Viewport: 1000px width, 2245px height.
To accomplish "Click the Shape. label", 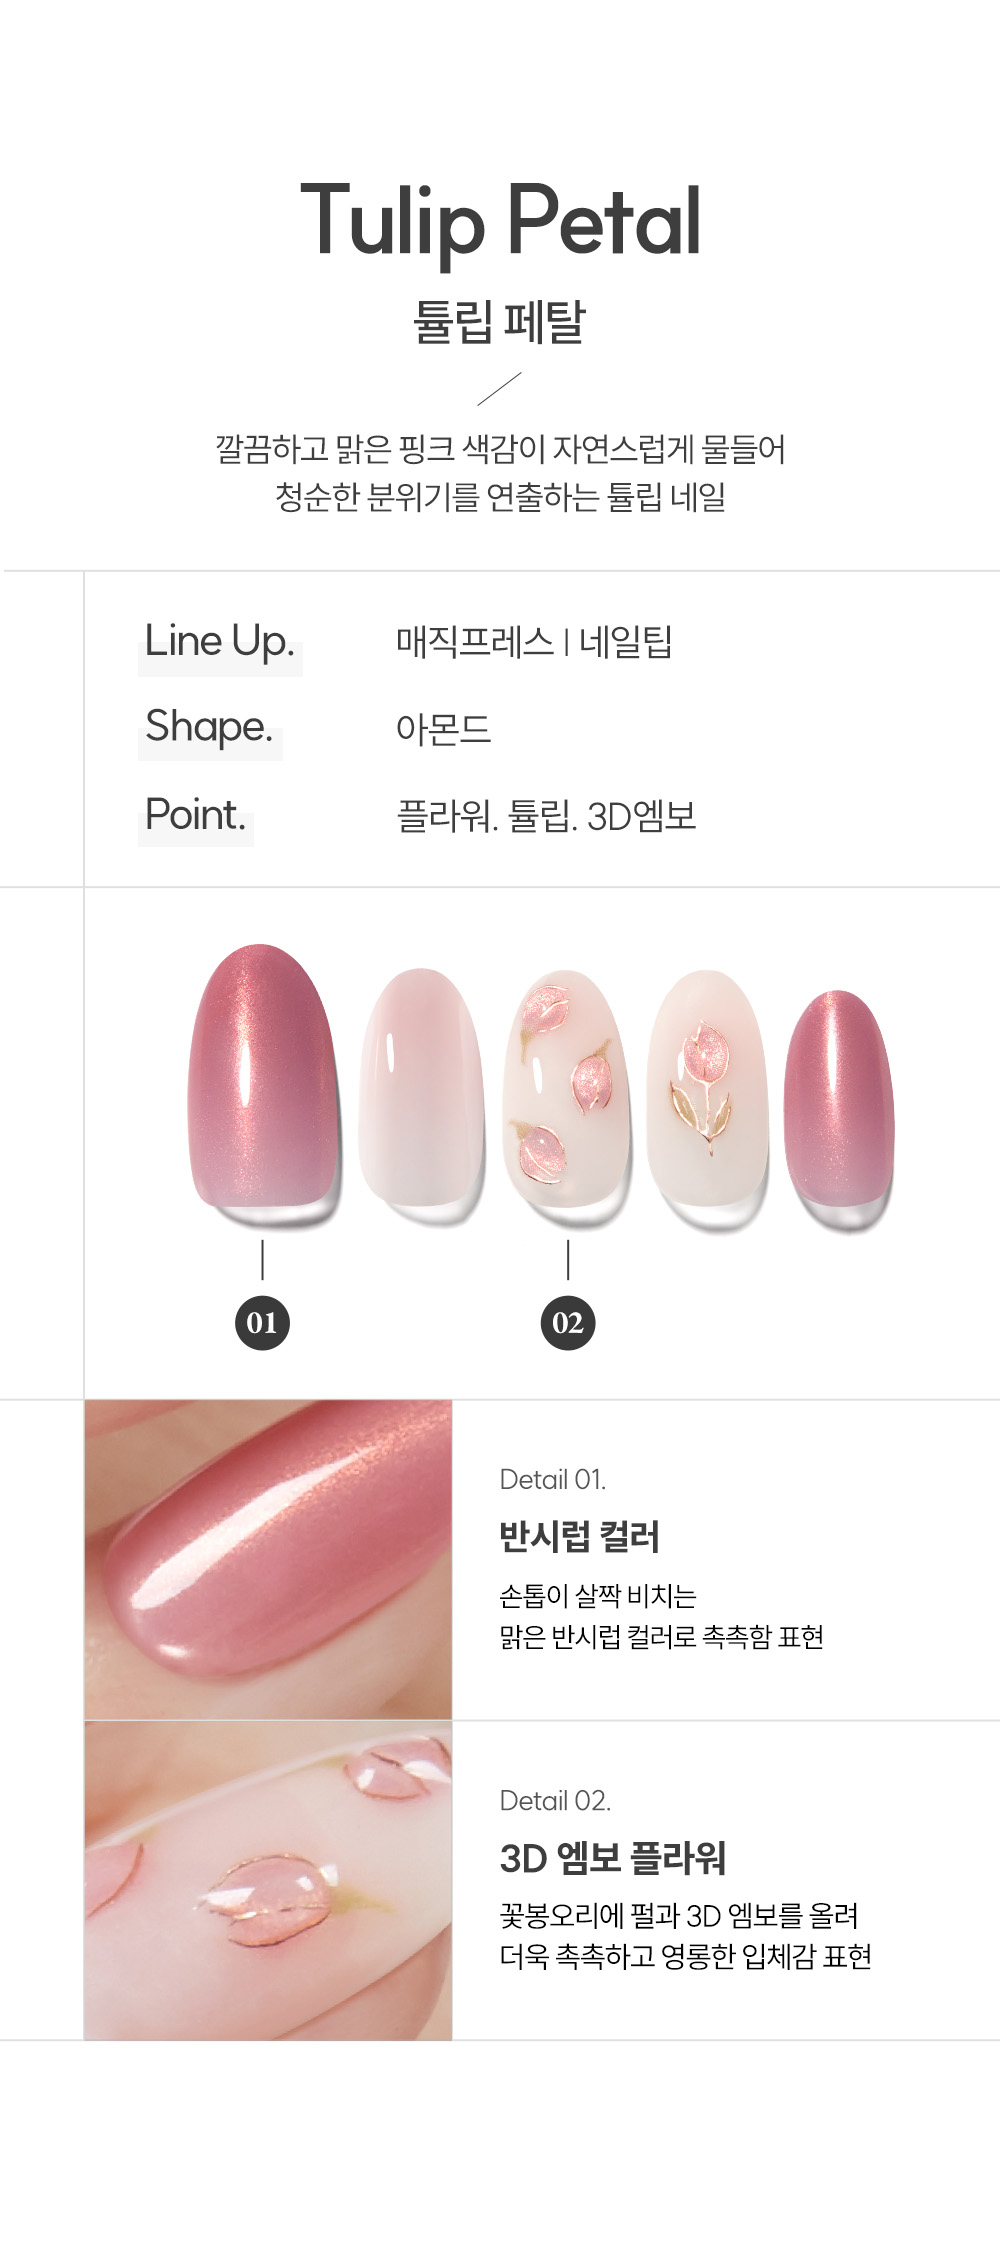I will pos(209,728).
